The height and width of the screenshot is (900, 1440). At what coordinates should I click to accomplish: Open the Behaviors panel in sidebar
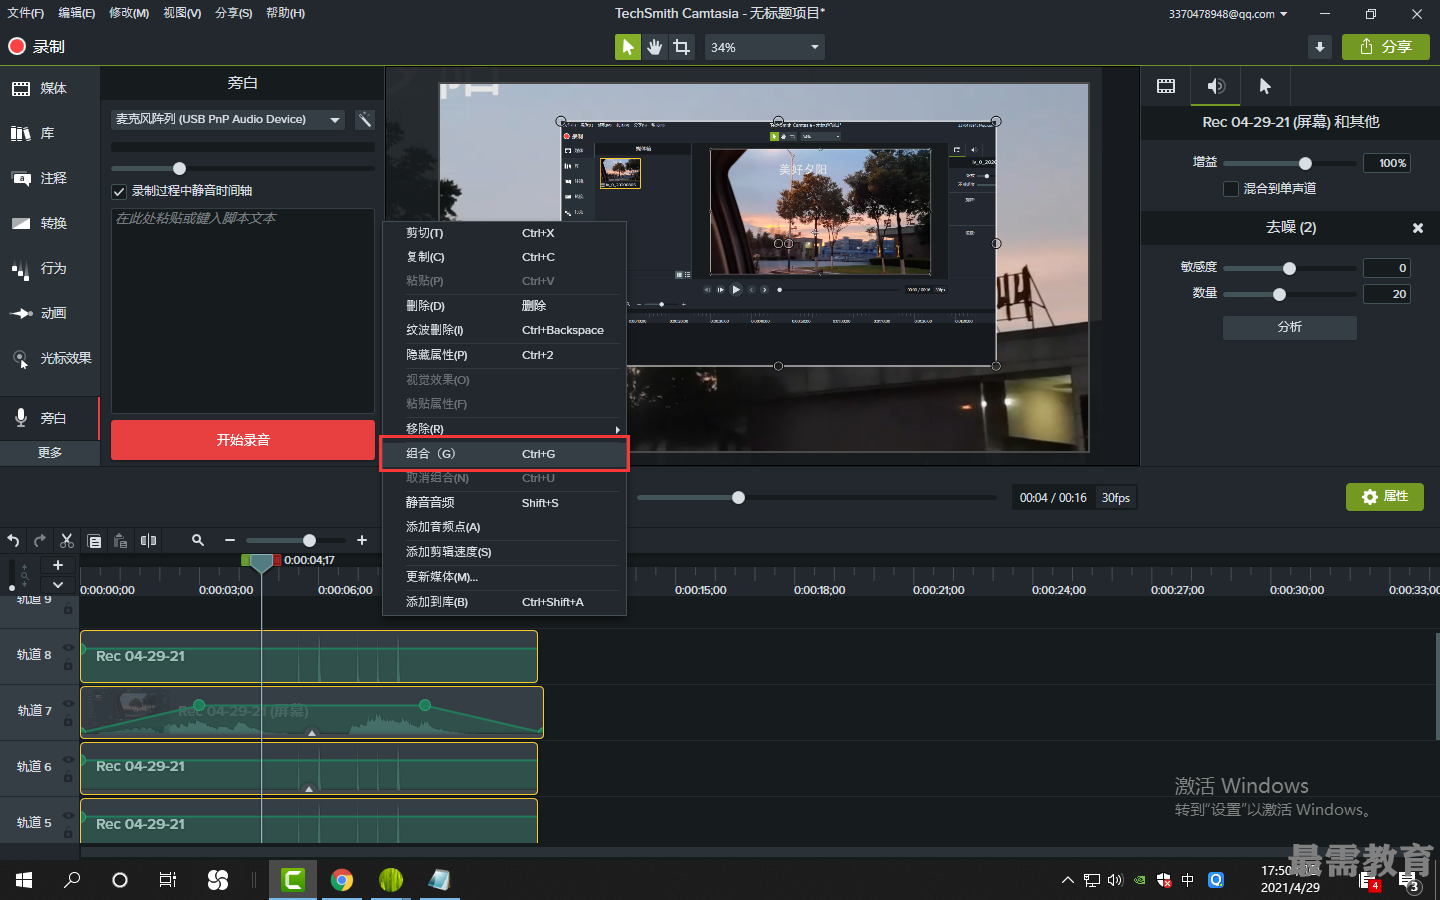click(x=50, y=268)
